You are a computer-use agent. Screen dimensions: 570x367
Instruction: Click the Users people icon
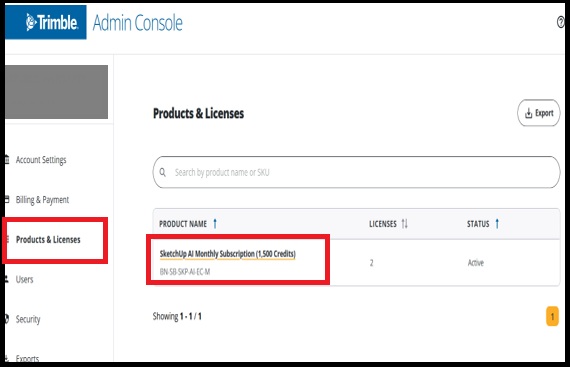point(7,279)
